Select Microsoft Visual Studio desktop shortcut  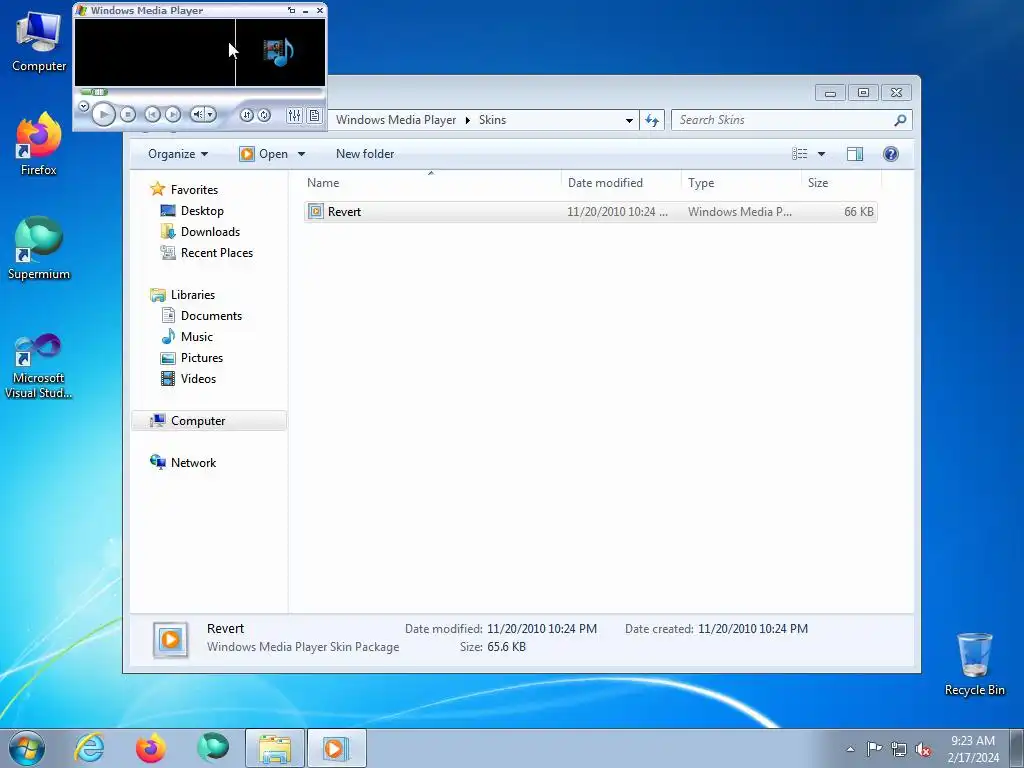click(x=39, y=366)
